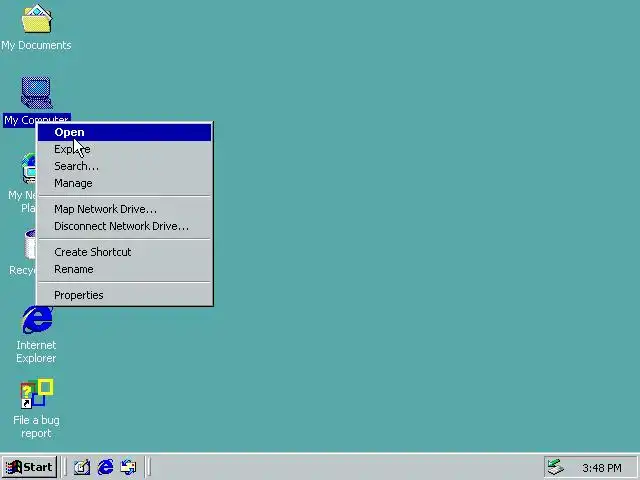Screen dimensions: 640x480
Task: Choose Manage in the context menu
Action: tap(125, 184)
